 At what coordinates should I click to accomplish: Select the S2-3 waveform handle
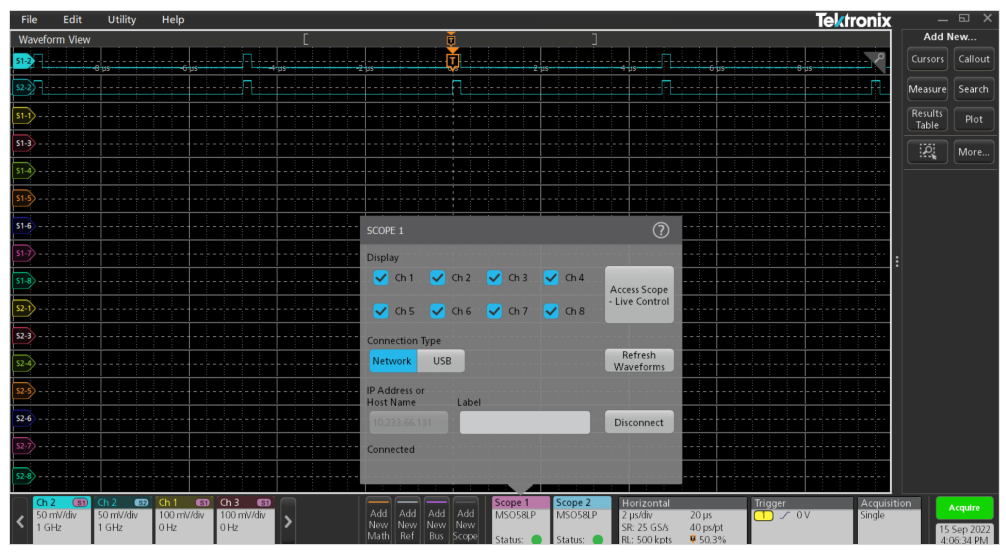click(x=24, y=336)
